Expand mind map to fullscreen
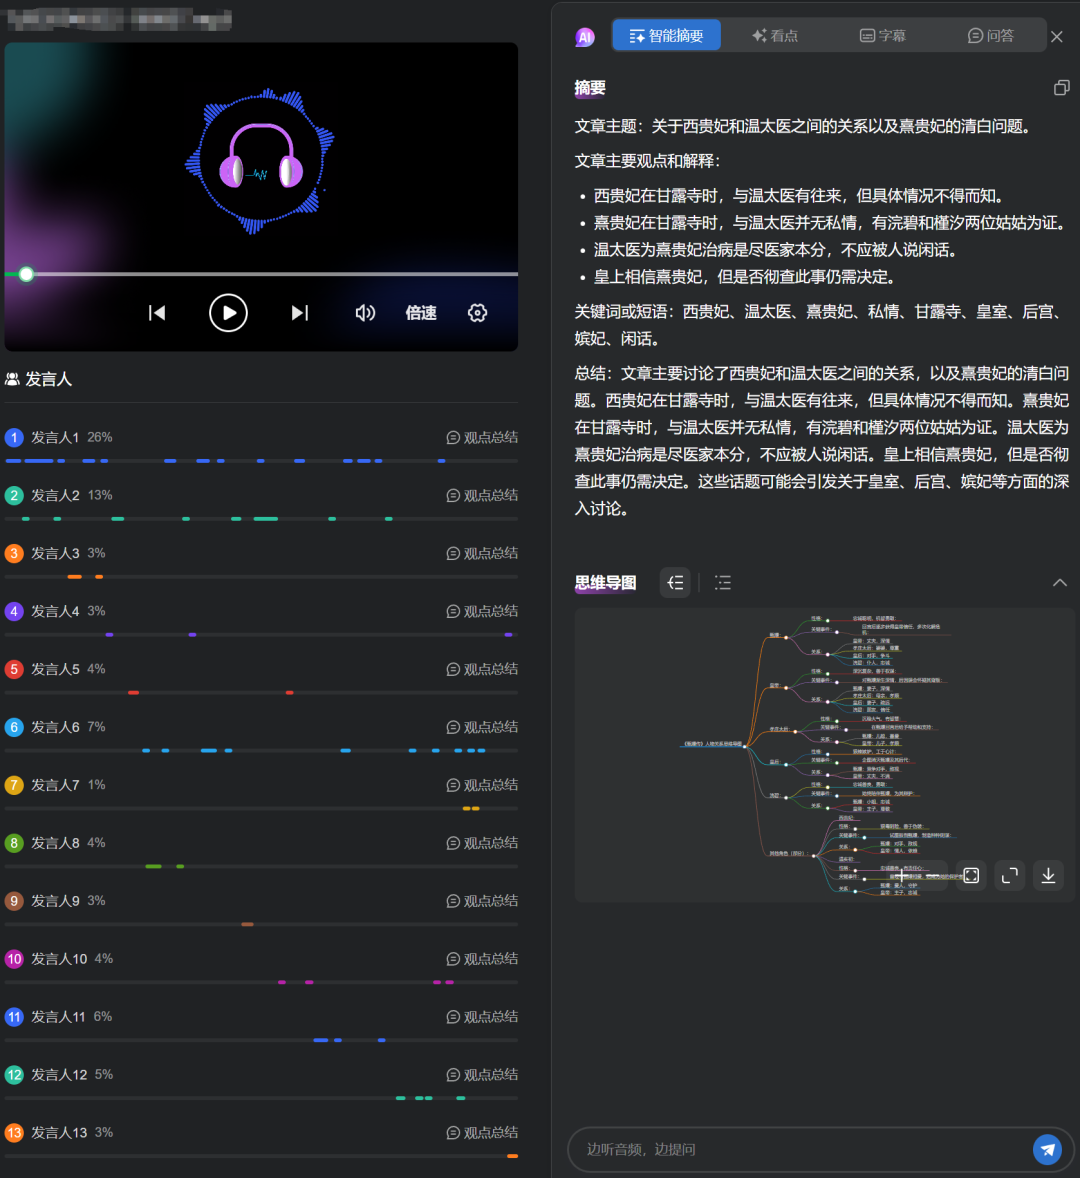Image resolution: width=1080 pixels, height=1178 pixels. (x=1010, y=875)
